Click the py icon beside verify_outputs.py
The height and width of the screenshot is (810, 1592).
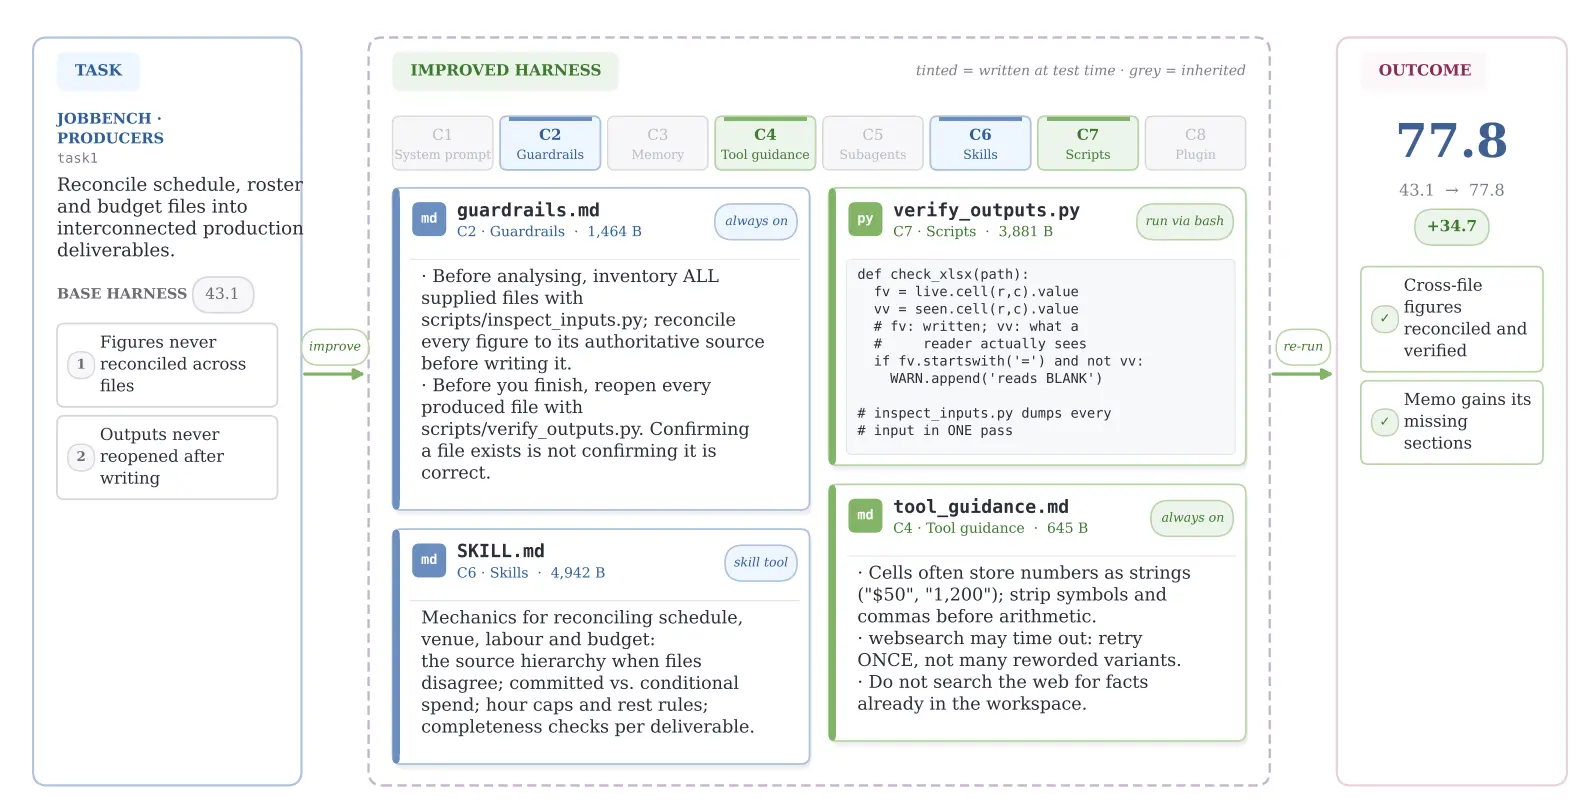(865, 218)
